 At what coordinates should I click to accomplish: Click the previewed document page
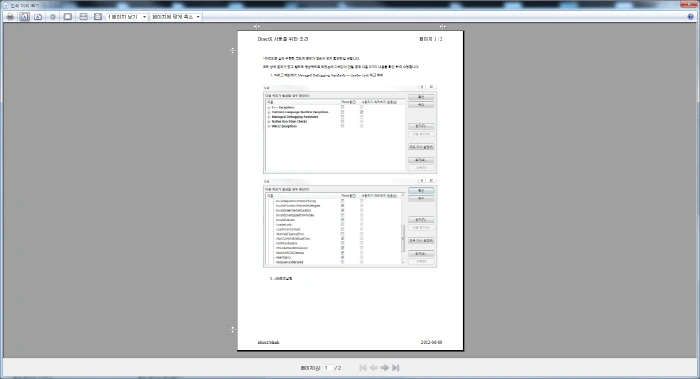(x=350, y=191)
